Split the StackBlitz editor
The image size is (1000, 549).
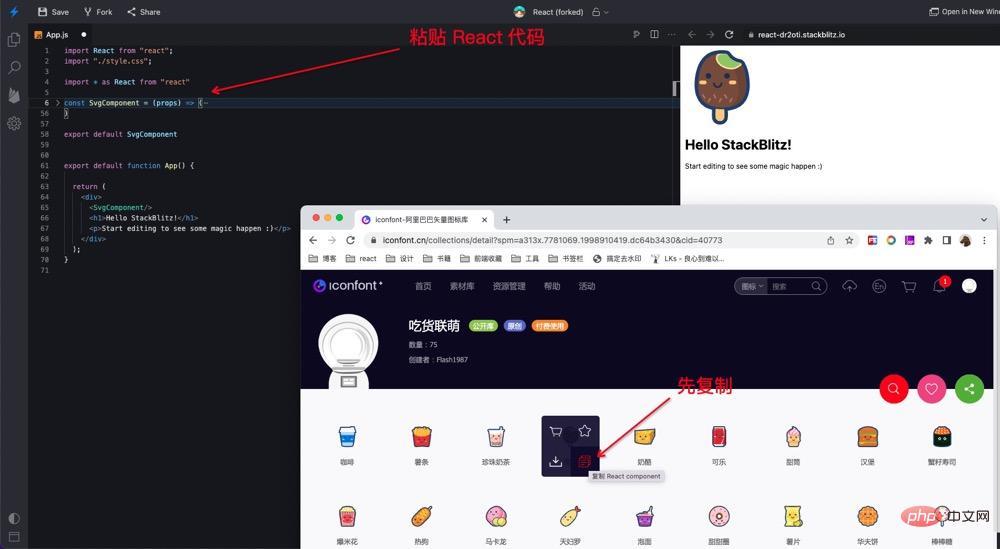tap(654, 34)
